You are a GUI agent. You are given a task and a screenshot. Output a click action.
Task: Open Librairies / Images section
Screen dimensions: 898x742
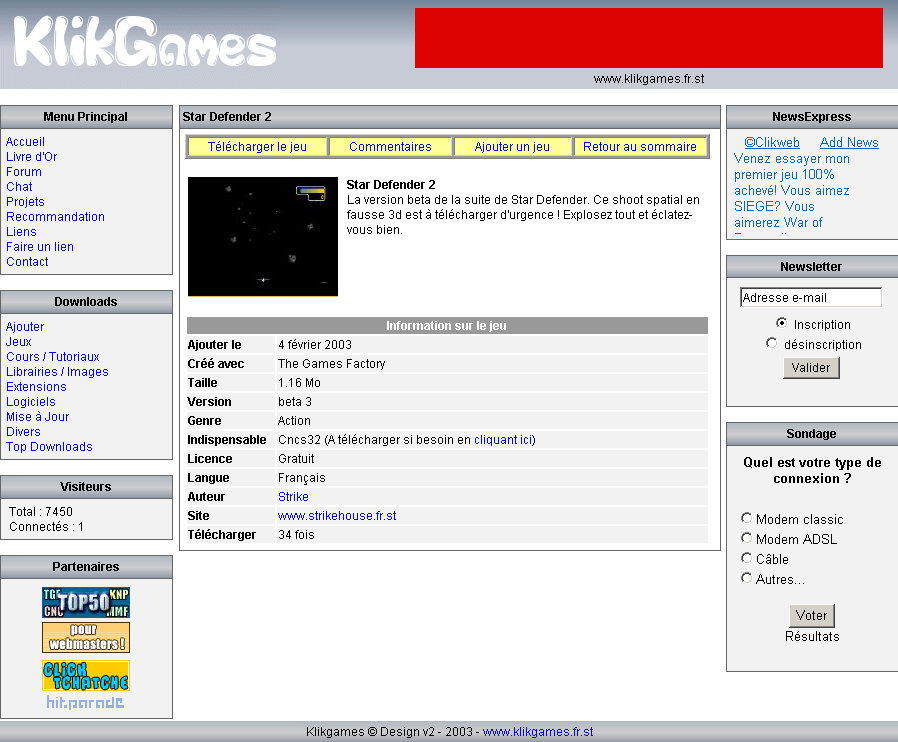coord(57,372)
